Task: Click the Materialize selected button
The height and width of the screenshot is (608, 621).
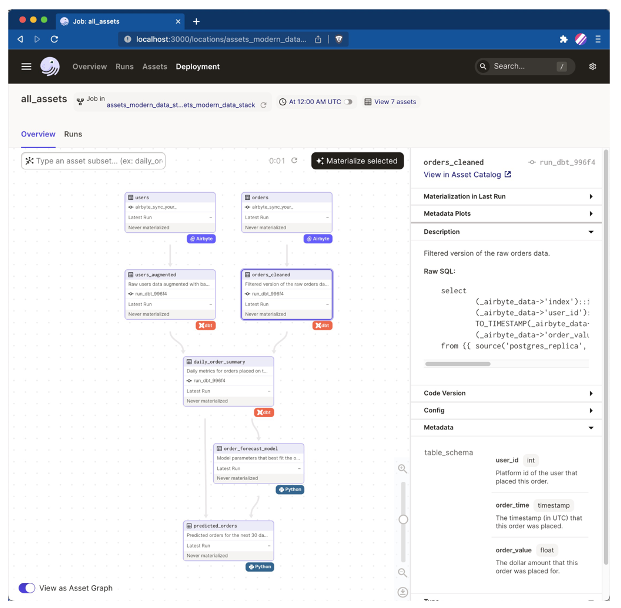Action: (x=357, y=160)
